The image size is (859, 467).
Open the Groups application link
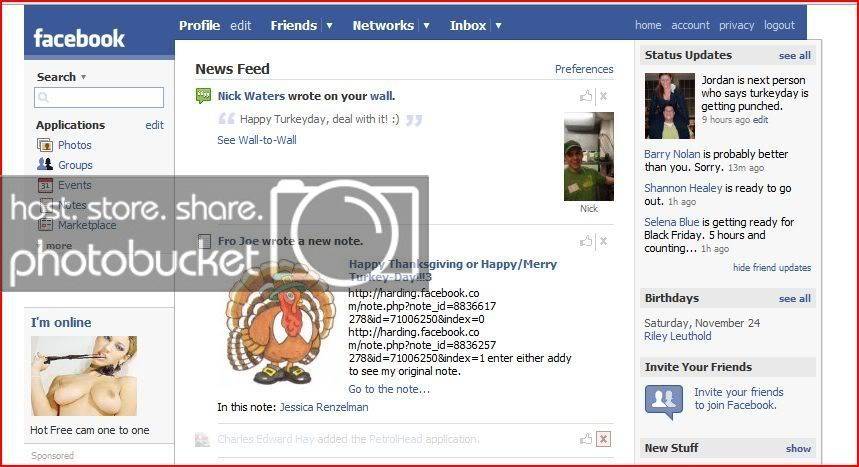75,165
